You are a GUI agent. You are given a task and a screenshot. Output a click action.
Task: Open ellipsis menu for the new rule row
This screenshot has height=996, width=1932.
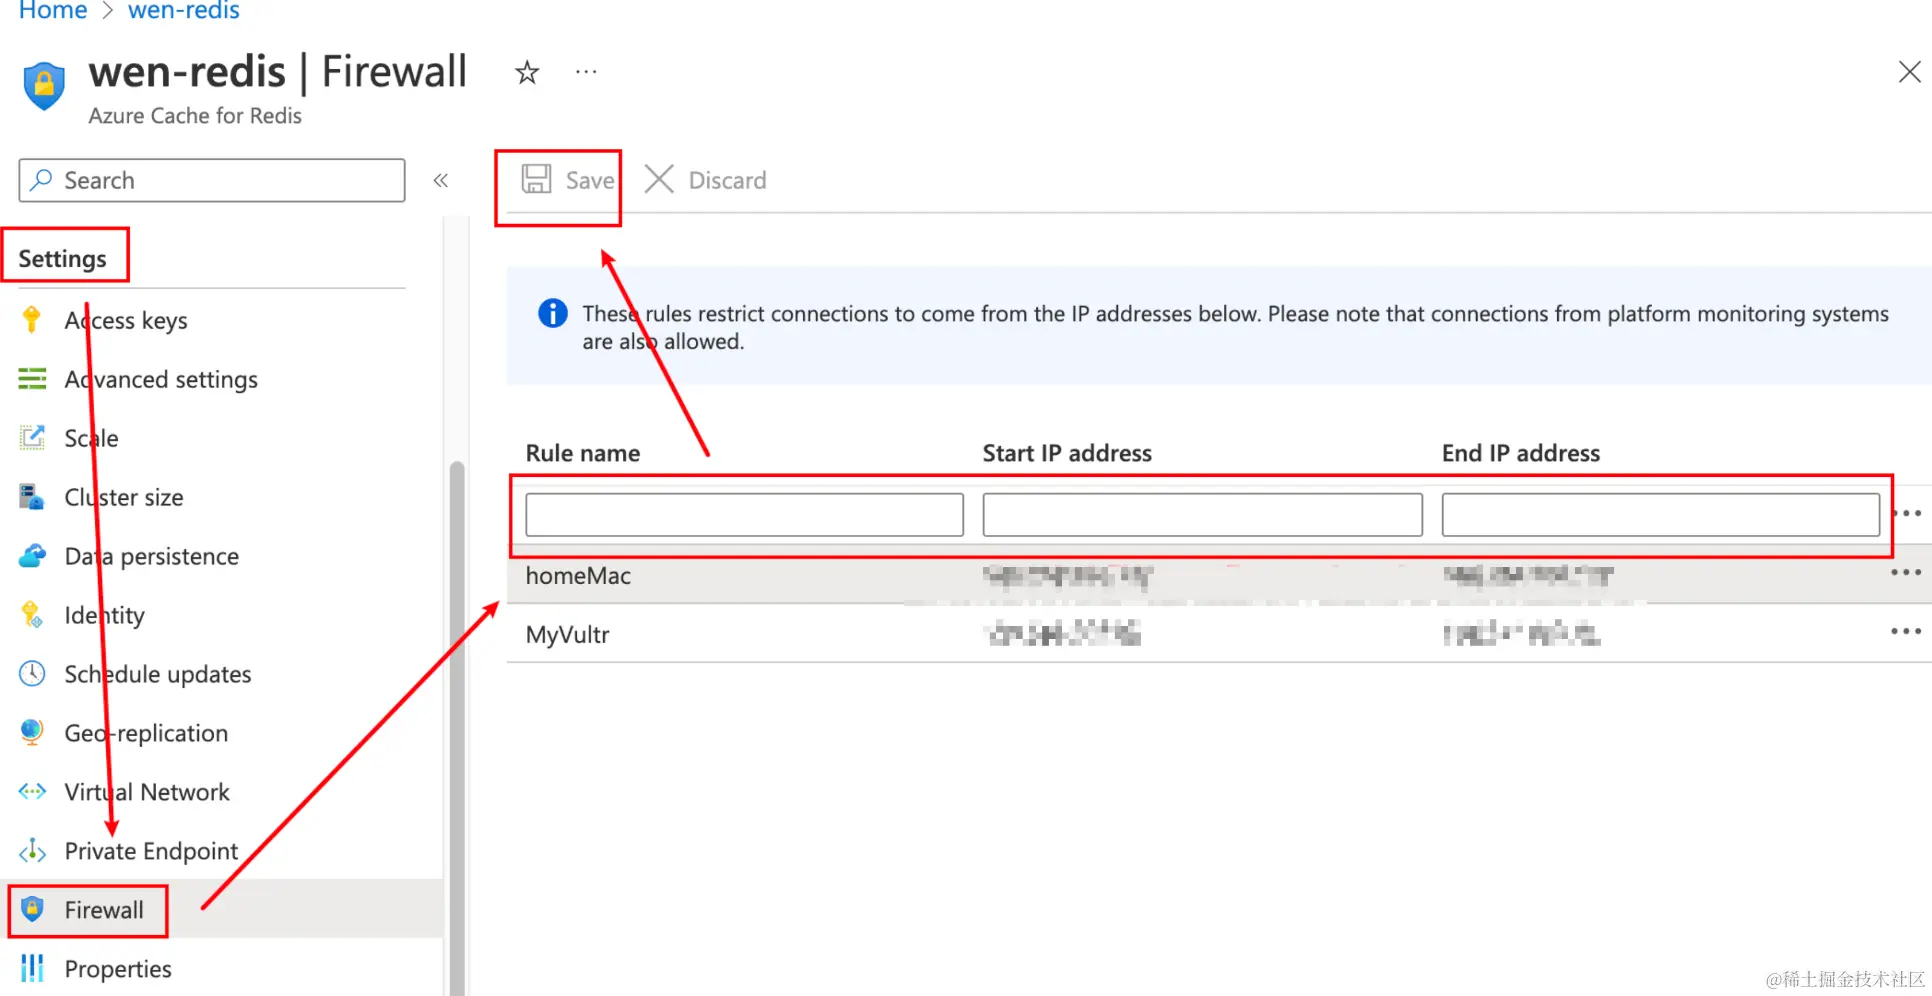1907,514
